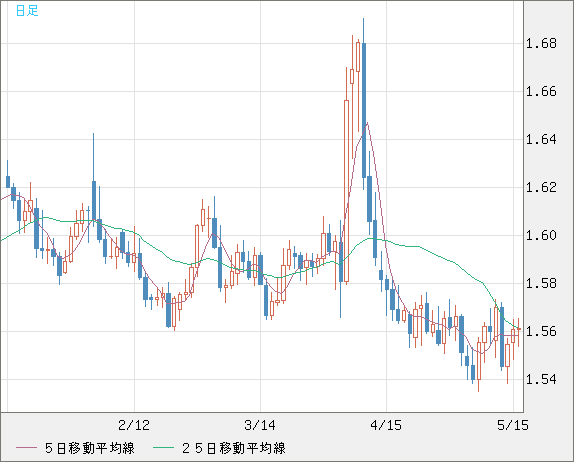Select the 1.60 price axis label
The image size is (574, 462).
tap(541, 235)
